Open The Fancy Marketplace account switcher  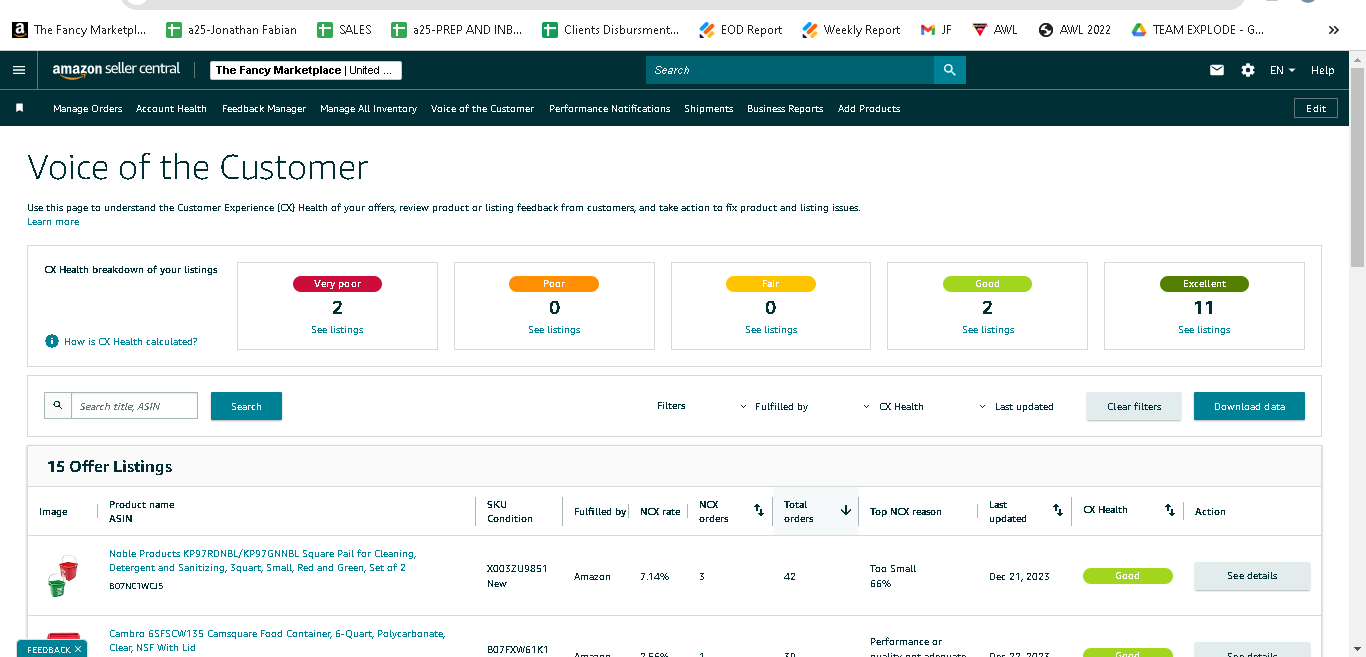(x=306, y=70)
